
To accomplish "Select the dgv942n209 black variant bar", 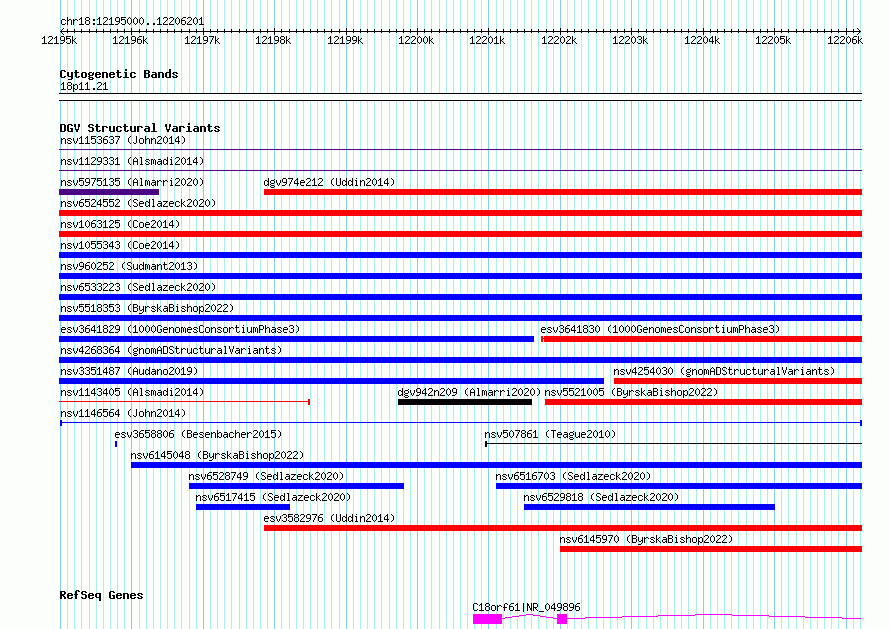I will click(465, 402).
